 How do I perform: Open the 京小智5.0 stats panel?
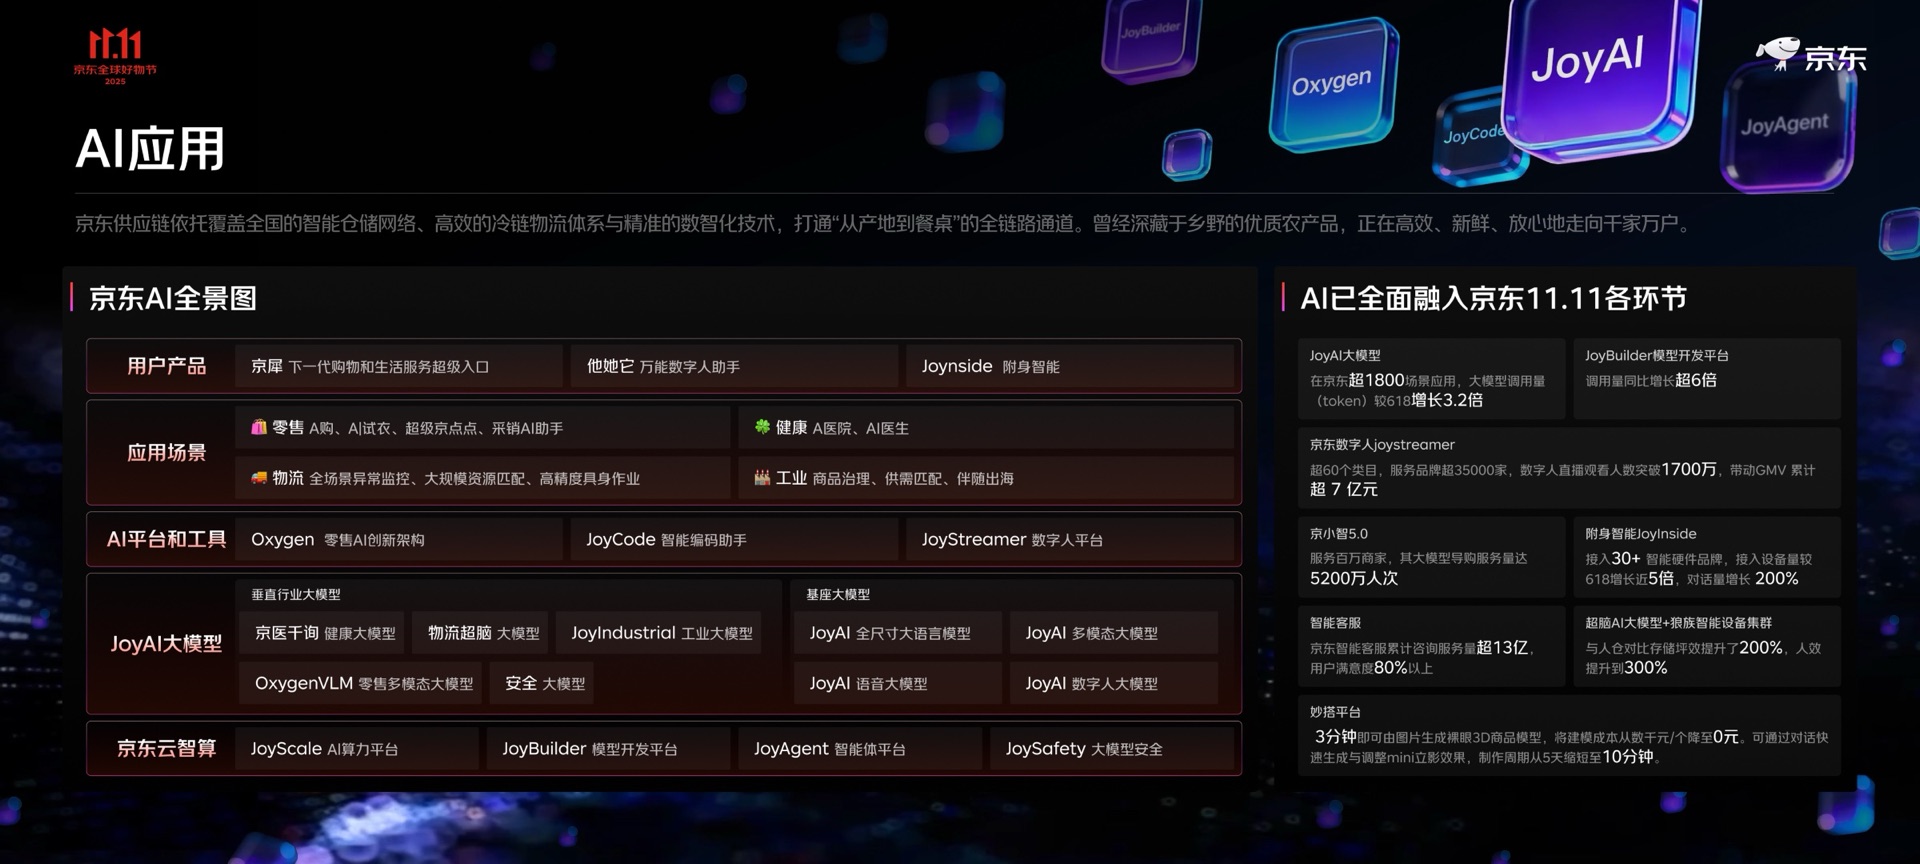click(1431, 557)
